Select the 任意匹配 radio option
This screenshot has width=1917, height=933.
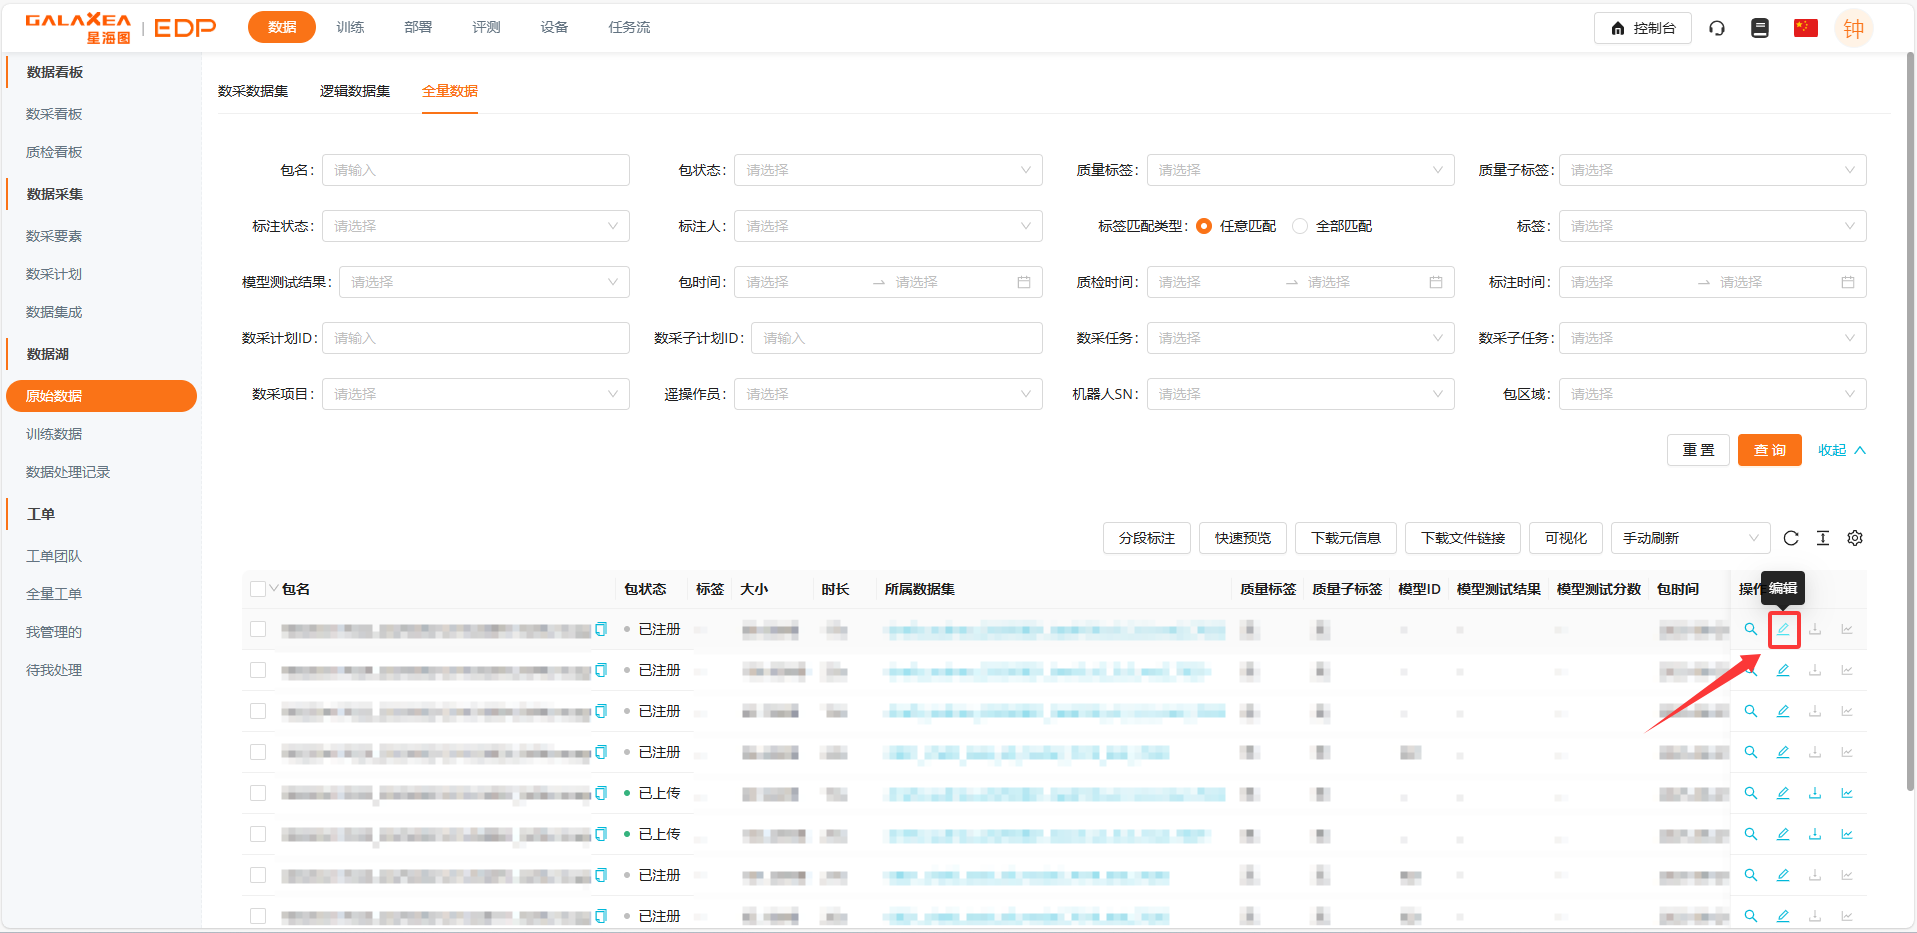pyautogui.click(x=1204, y=226)
